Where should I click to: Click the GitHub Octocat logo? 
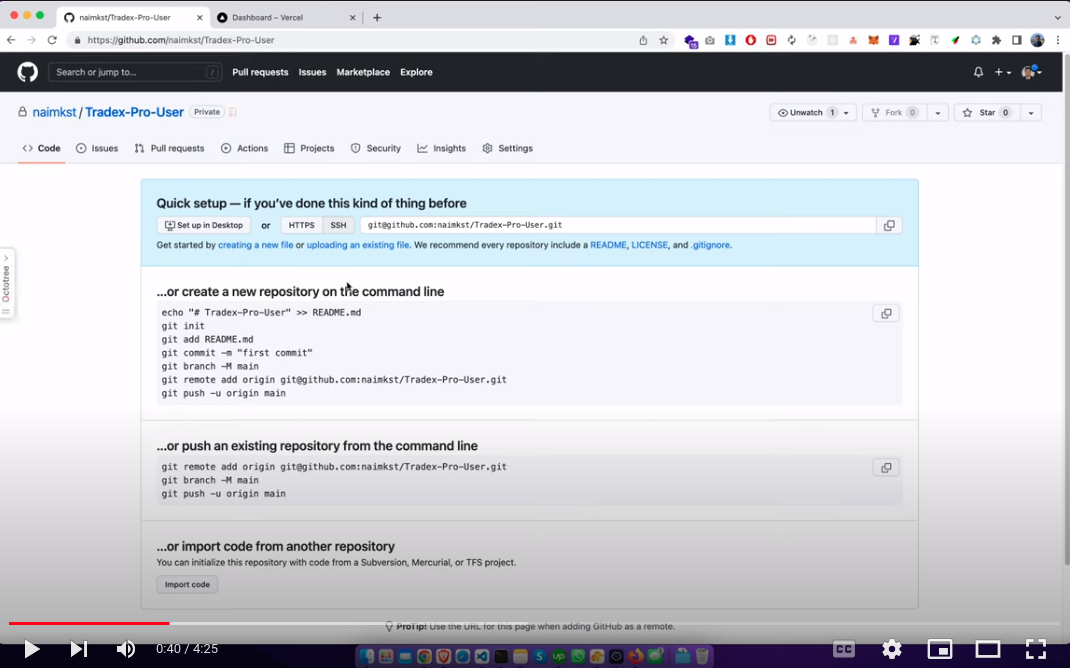pos(27,72)
